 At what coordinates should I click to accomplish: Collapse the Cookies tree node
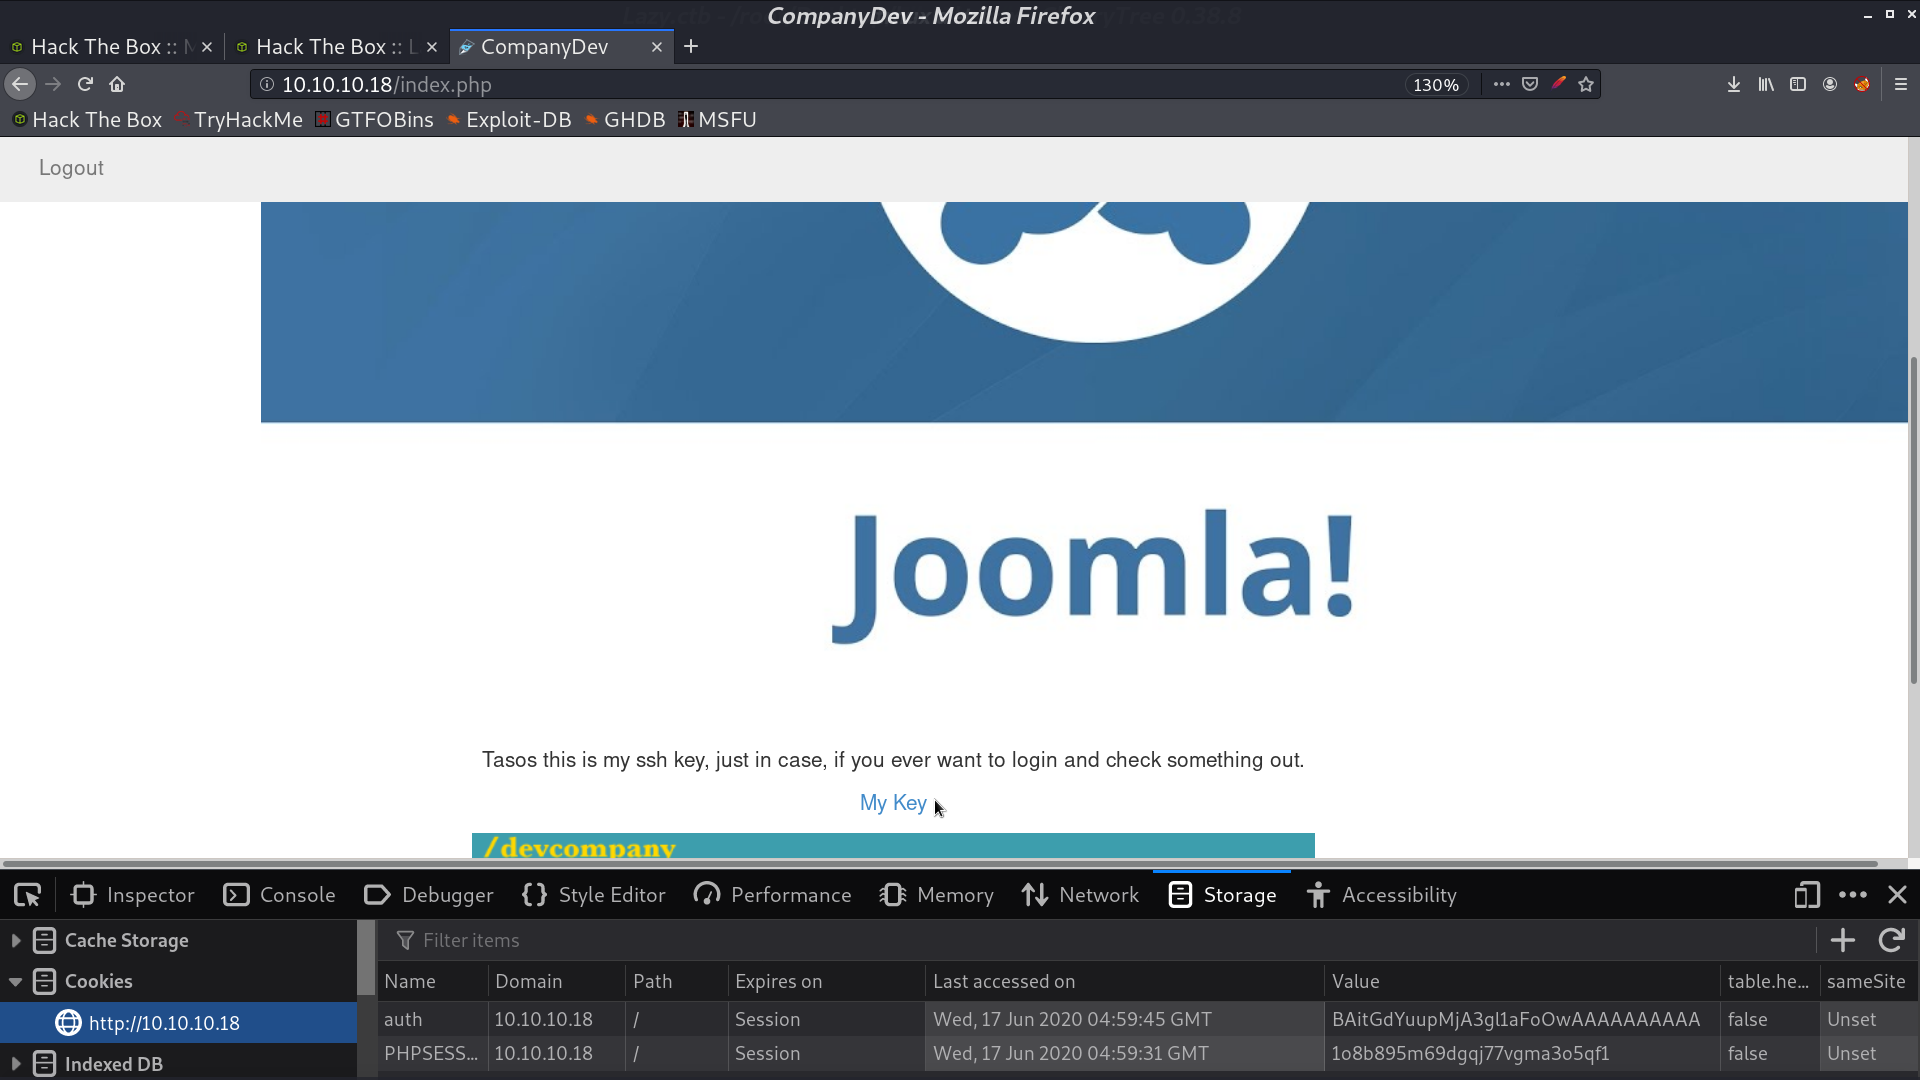click(16, 982)
